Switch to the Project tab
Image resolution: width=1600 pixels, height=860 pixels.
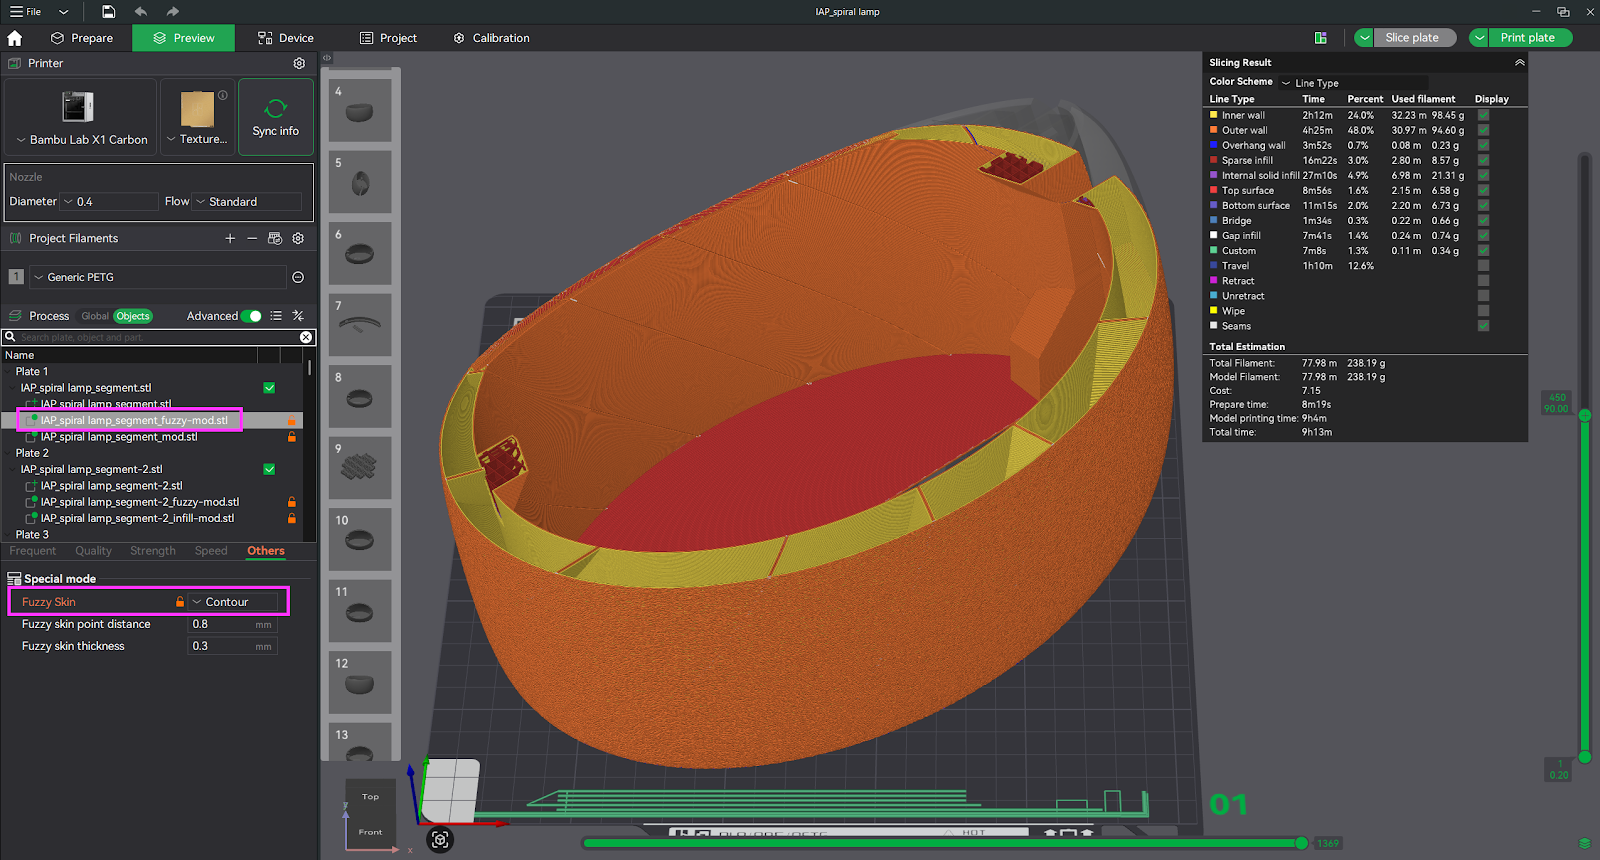[388, 38]
